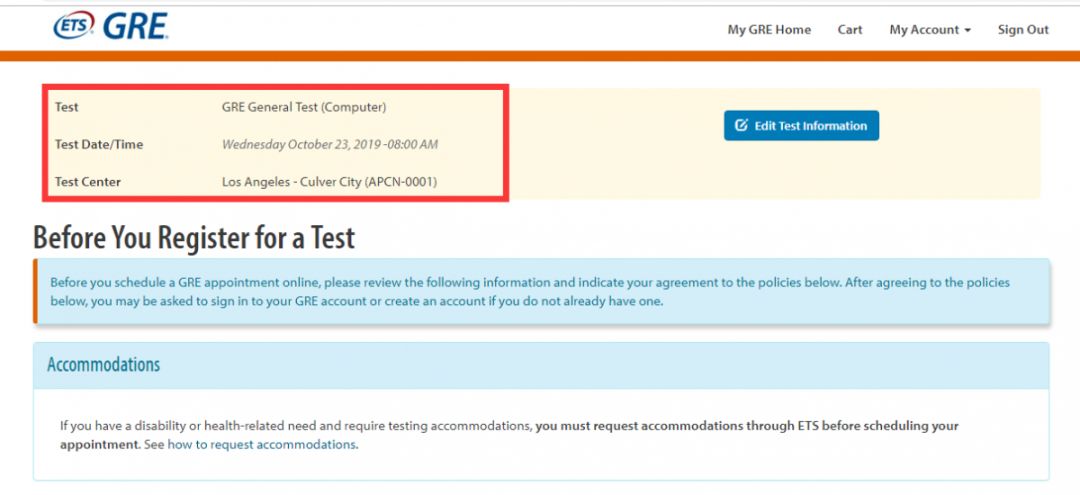
Task: Click the blue policy information banner text
Action: 530,292
